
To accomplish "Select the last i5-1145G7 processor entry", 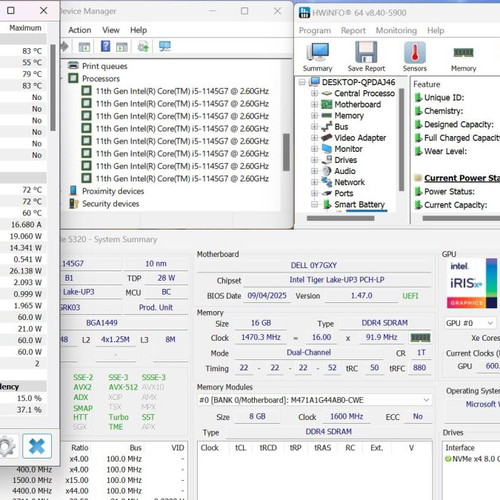I will (x=182, y=179).
